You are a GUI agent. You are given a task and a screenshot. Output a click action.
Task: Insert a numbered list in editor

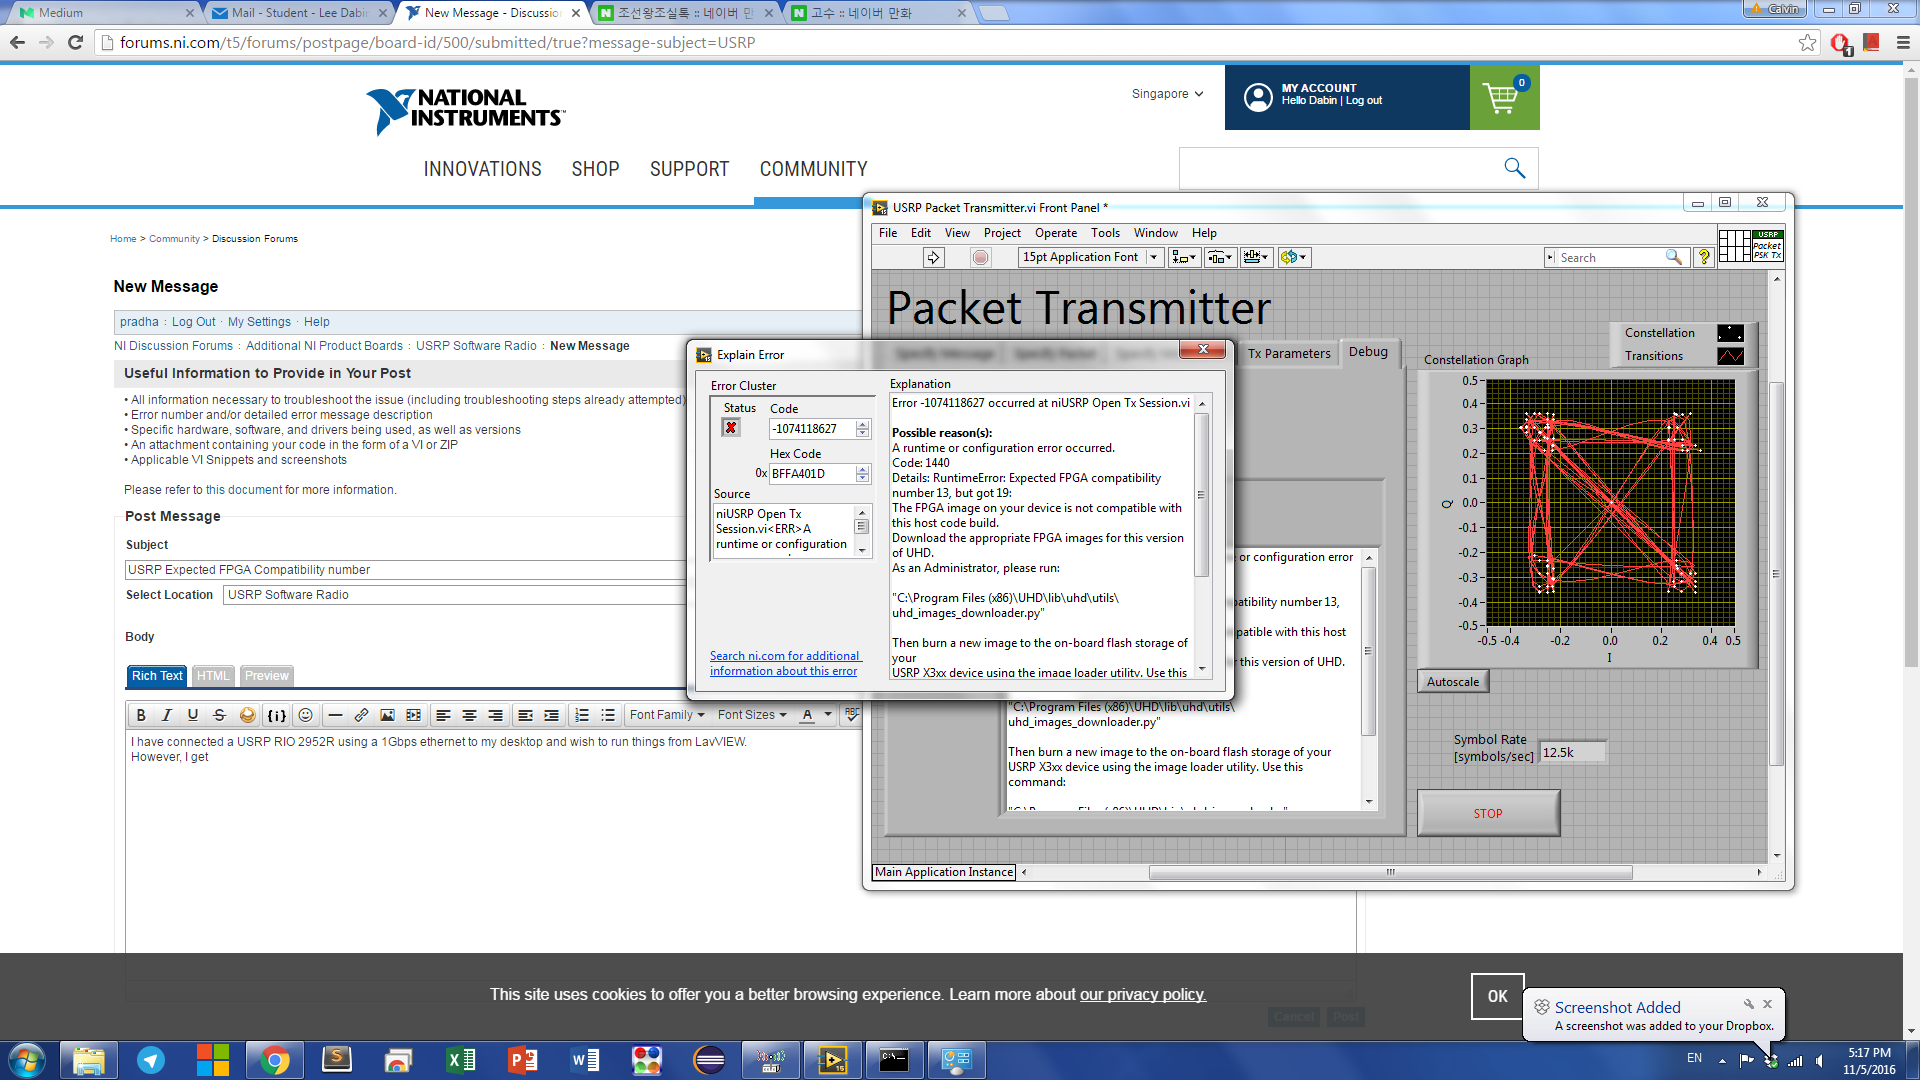click(582, 715)
